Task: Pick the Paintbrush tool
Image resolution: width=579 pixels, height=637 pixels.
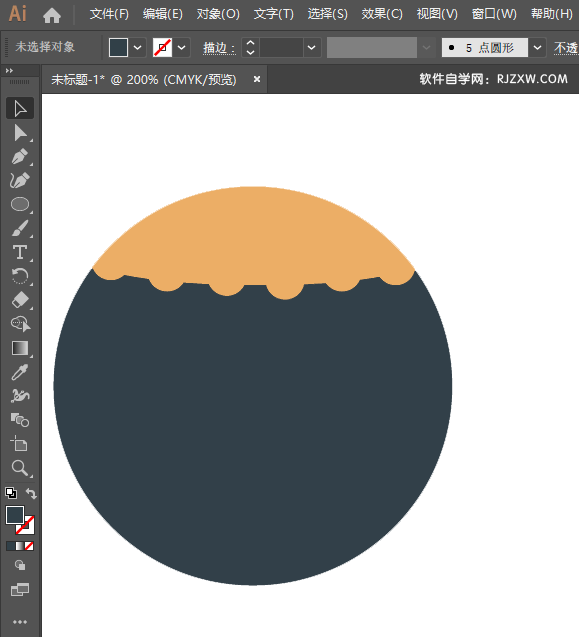Action: [x=20, y=228]
